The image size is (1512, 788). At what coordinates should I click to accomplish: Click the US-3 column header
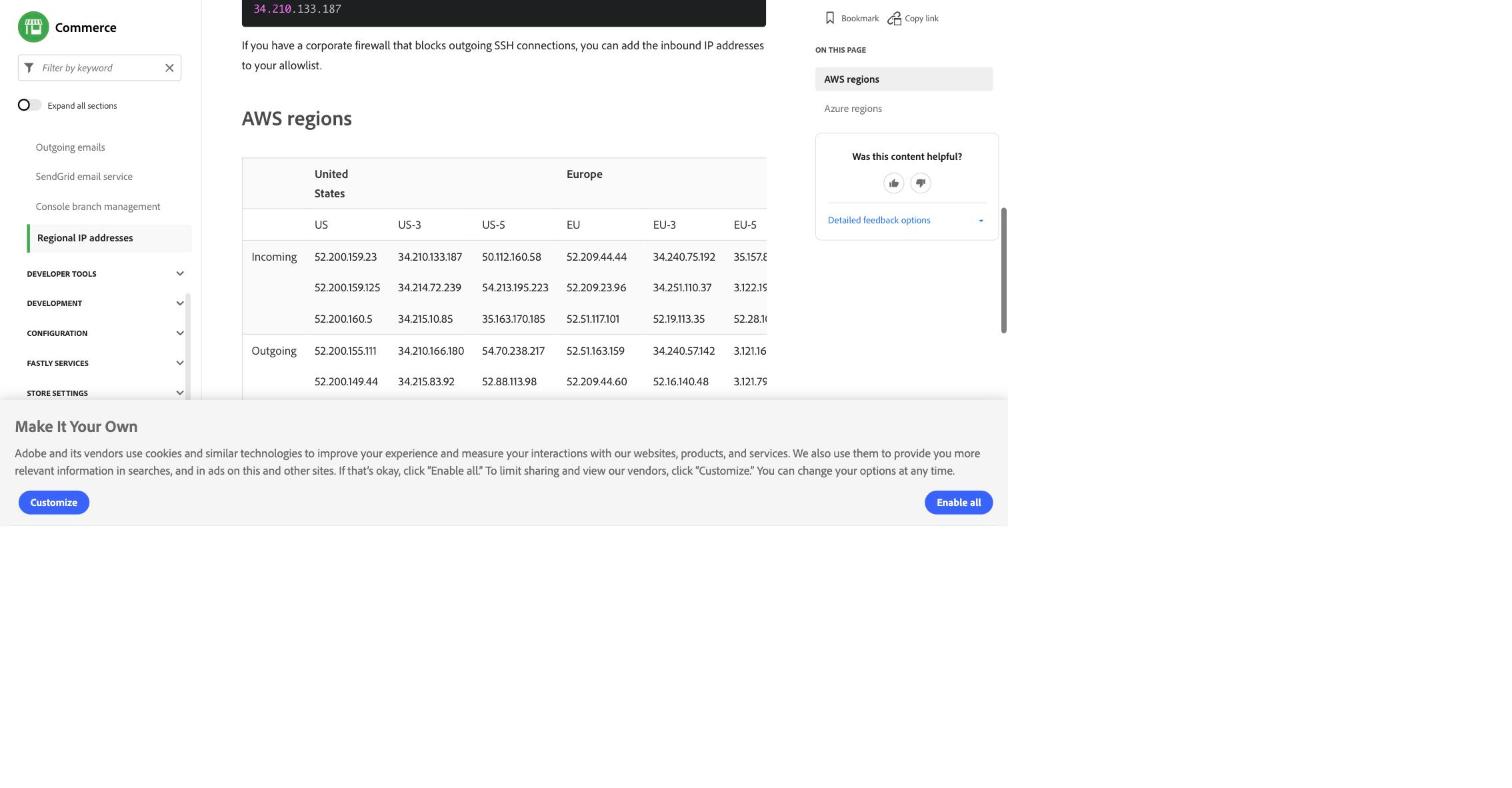409,225
